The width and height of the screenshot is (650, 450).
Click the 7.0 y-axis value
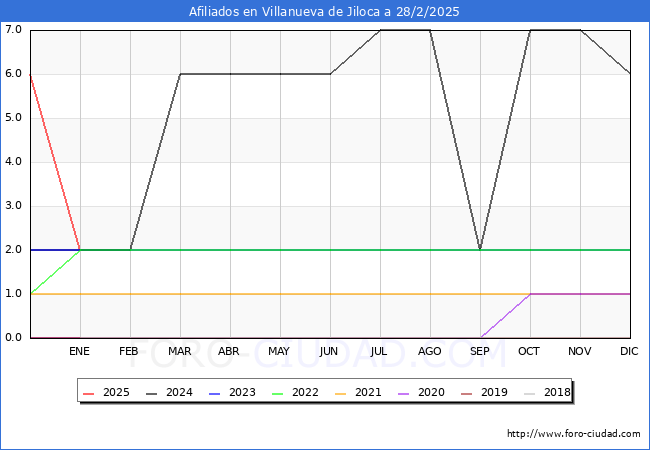point(13,30)
